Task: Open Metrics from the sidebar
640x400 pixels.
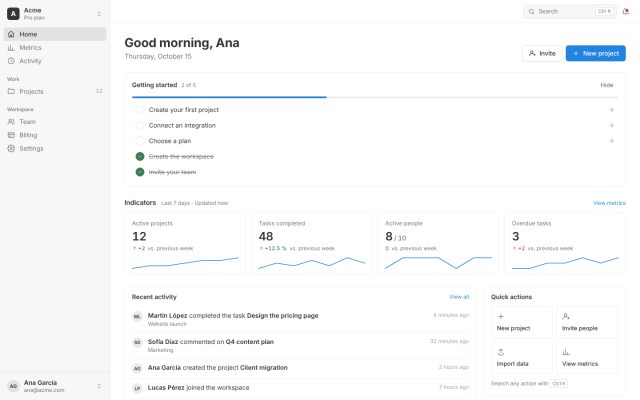Action: point(55,48)
